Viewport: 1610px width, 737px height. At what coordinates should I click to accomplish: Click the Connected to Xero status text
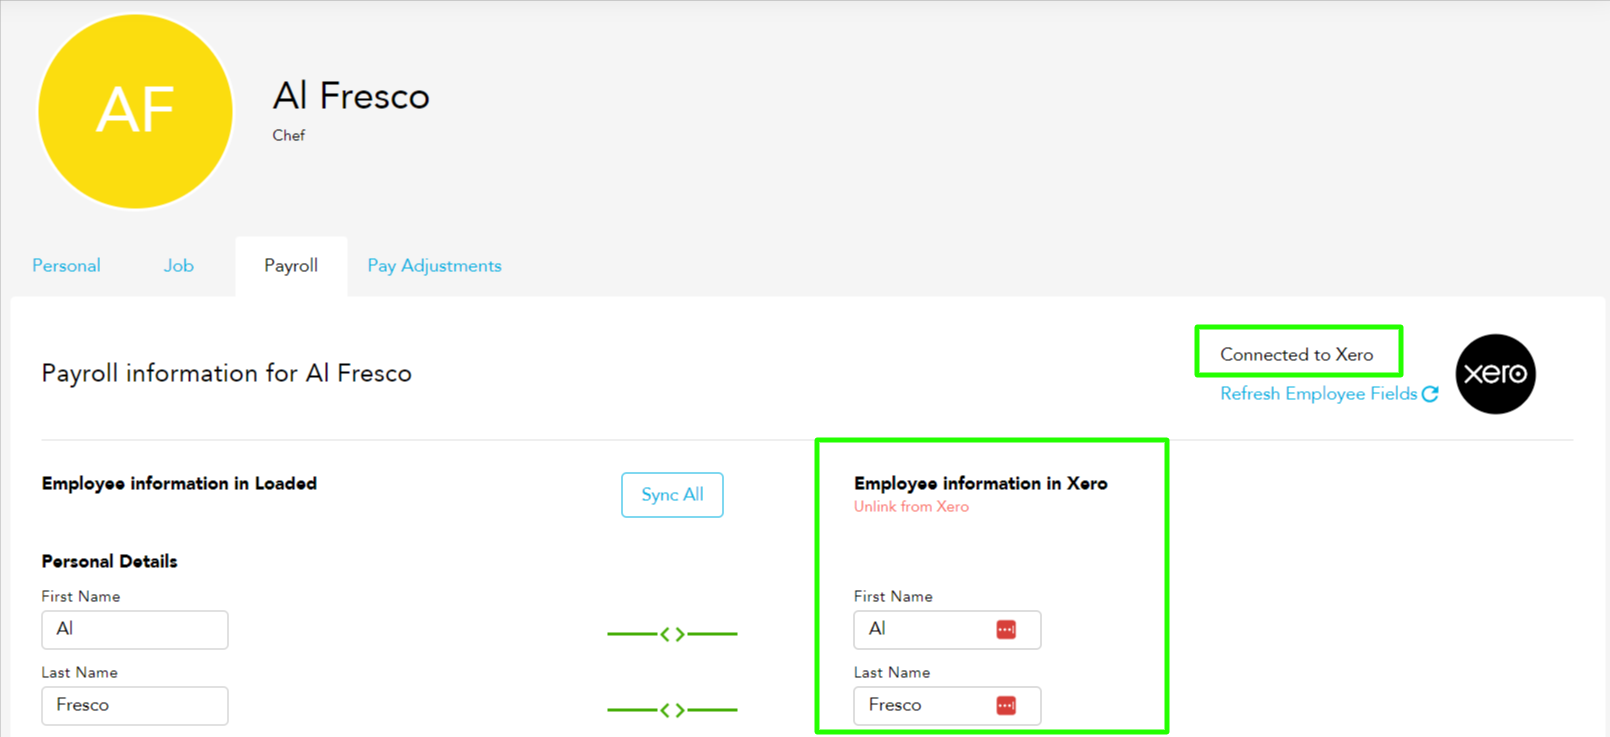[1297, 355]
